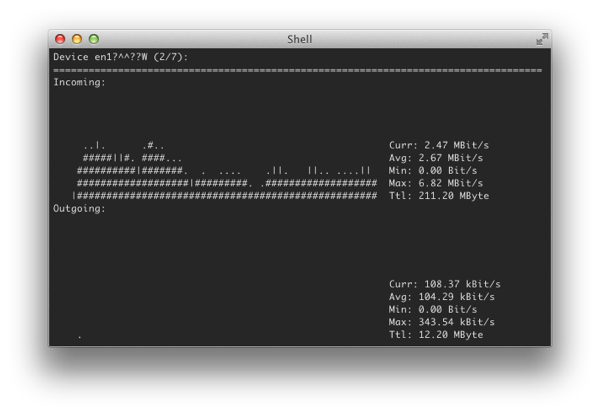This screenshot has width=600, height=414.
Task: Select outgoing 'Max: 343.54 kBit/s' value
Action: pyautogui.click(x=442, y=322)
